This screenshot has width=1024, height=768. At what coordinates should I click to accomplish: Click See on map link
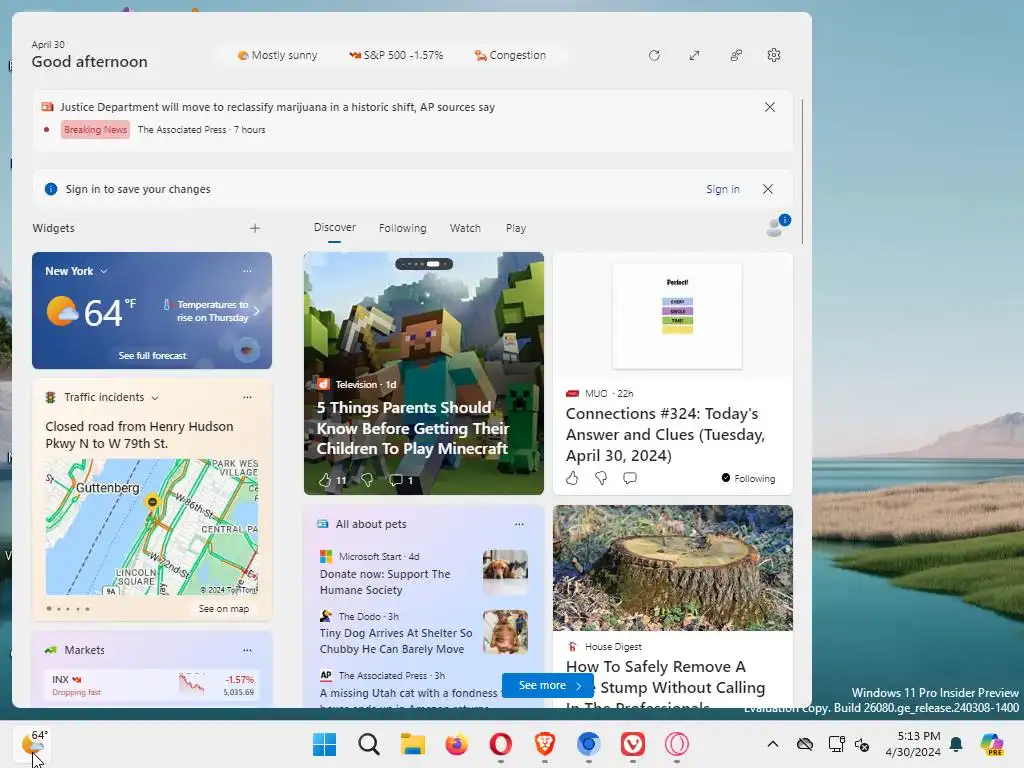223,609
